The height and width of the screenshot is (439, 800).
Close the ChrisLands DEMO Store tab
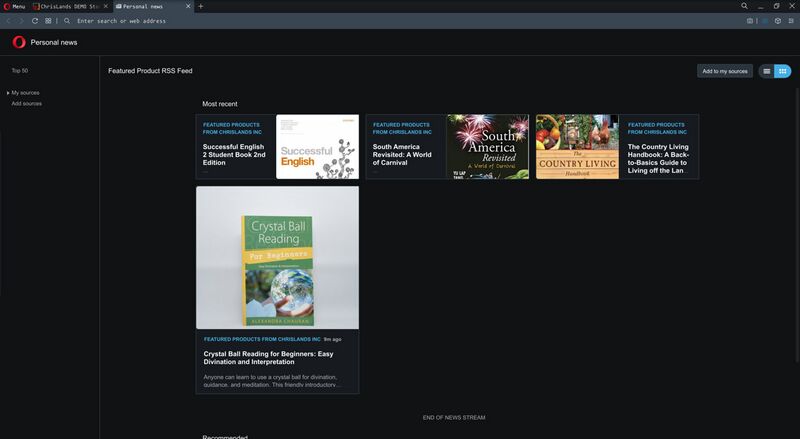106,6
